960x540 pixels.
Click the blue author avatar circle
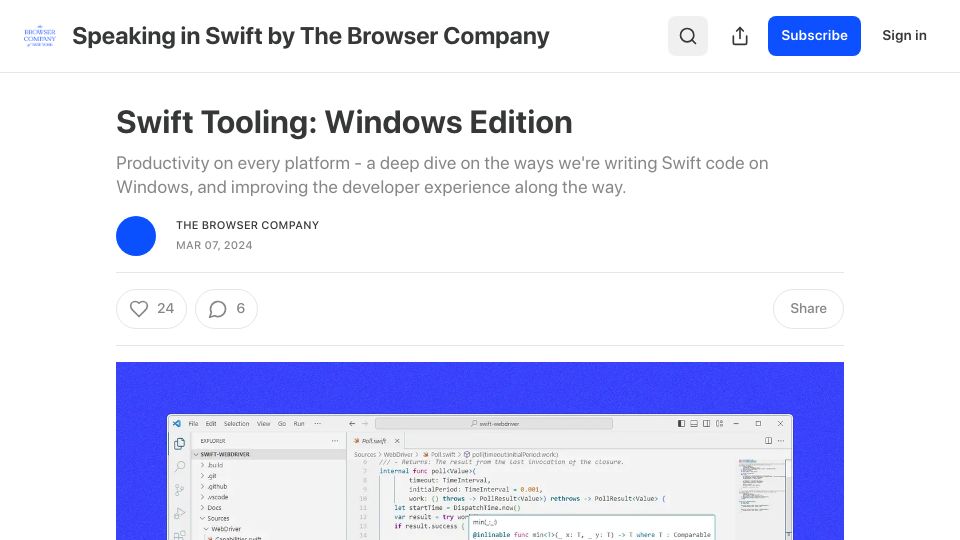tap(136, 236)
